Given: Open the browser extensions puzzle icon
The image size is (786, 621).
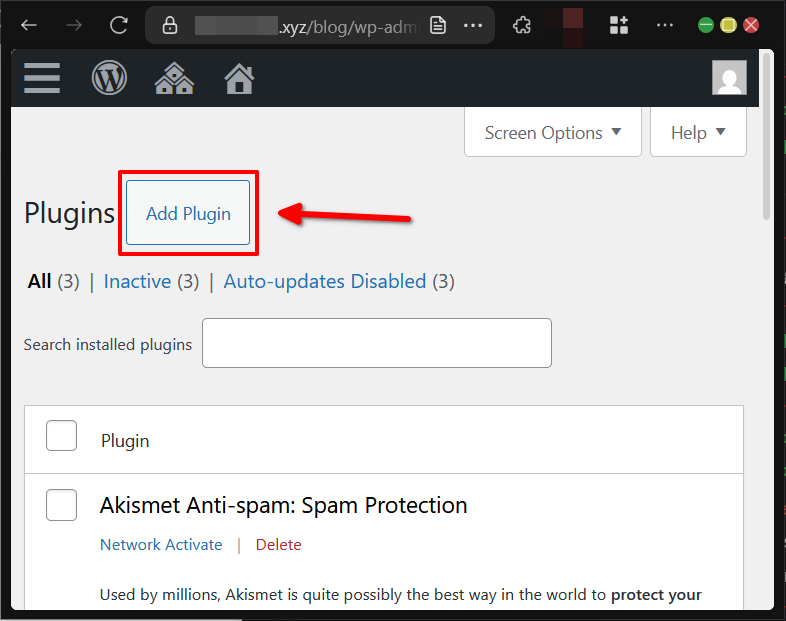Looking at the screenshot, I should pyautogui.click(x=521, y=25).
